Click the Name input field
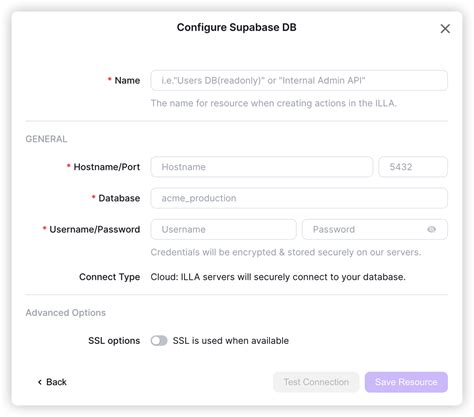Image resolution: width=474 pixels, height=417 pixels. 299,80
